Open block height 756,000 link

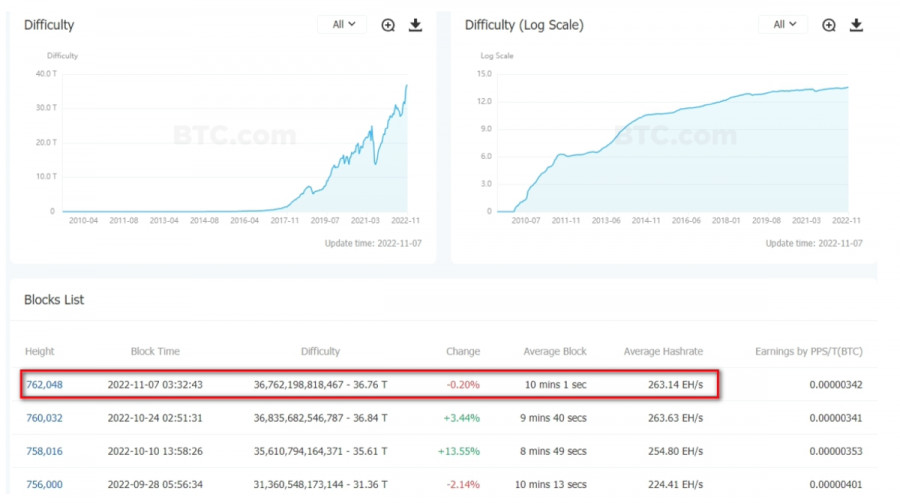(44, 484)
